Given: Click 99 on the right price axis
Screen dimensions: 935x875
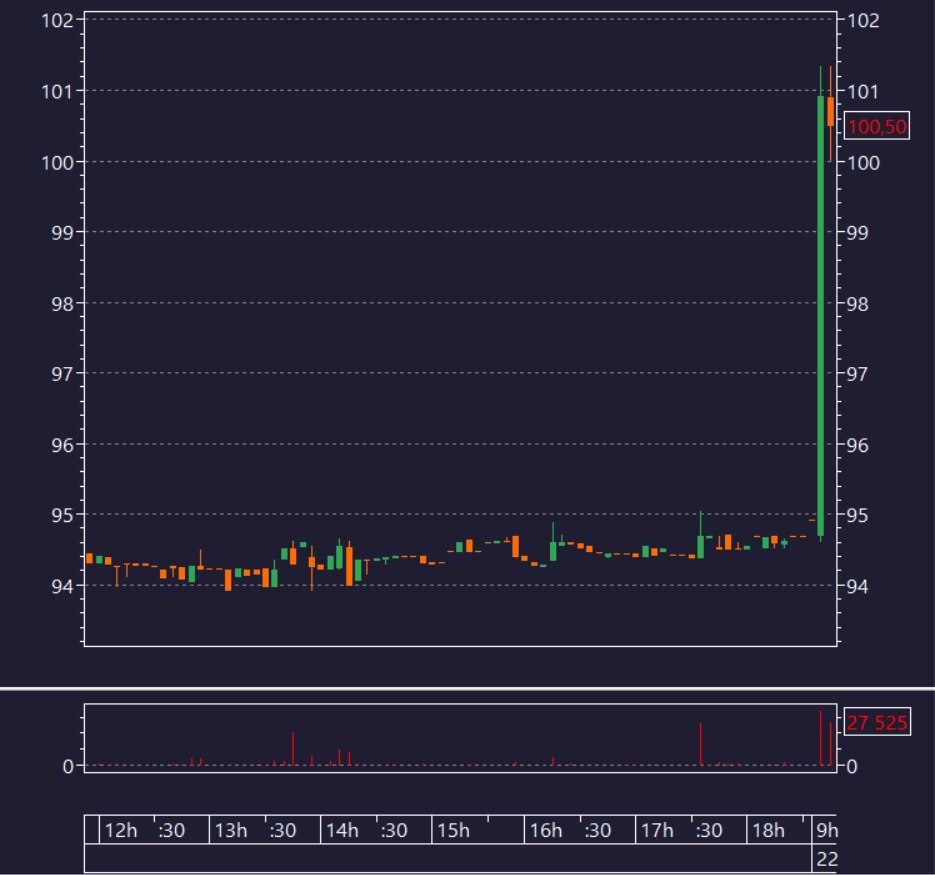Looking at the screenshot, I should [x=857, y=233].
